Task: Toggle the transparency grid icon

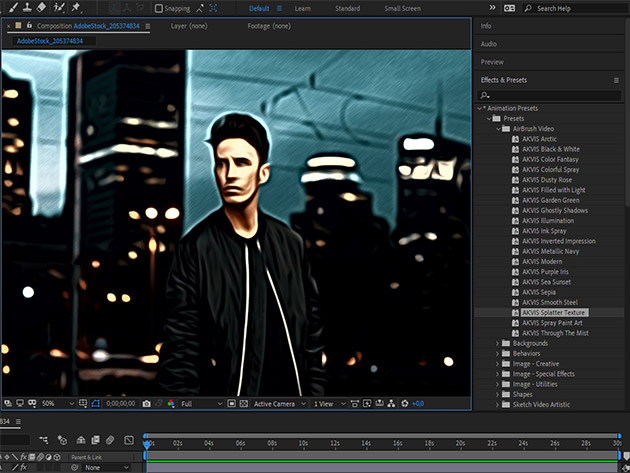Action: 244,403
